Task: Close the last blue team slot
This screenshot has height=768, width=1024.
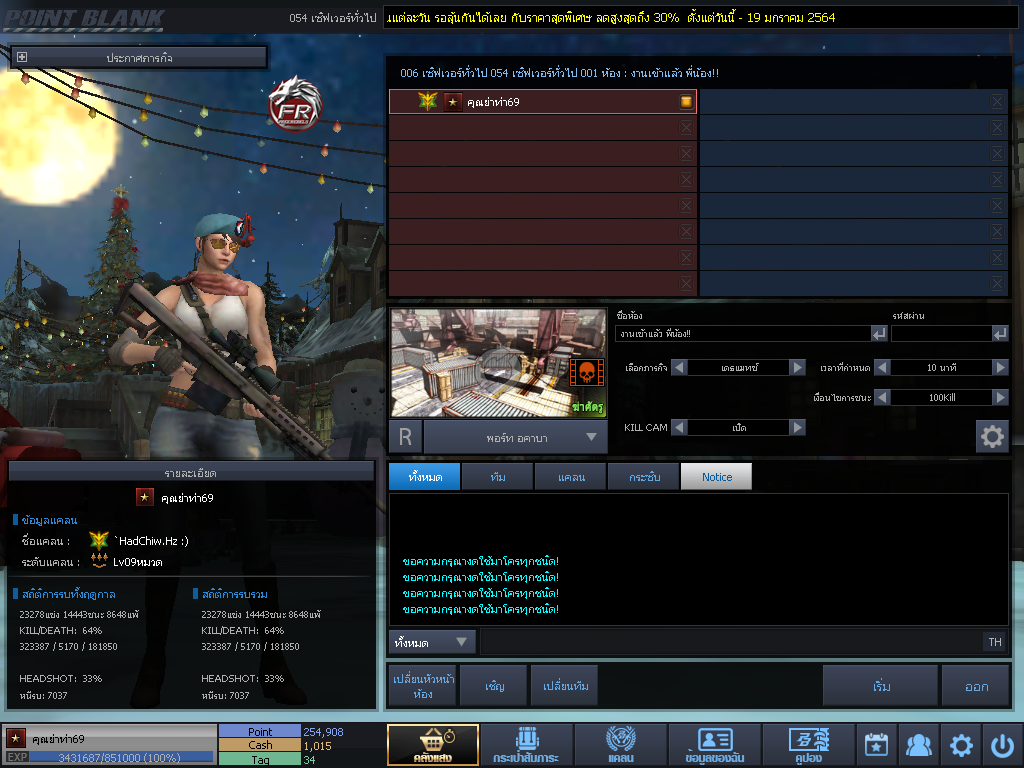Action: pyautogui.click(x=997, y=283)
